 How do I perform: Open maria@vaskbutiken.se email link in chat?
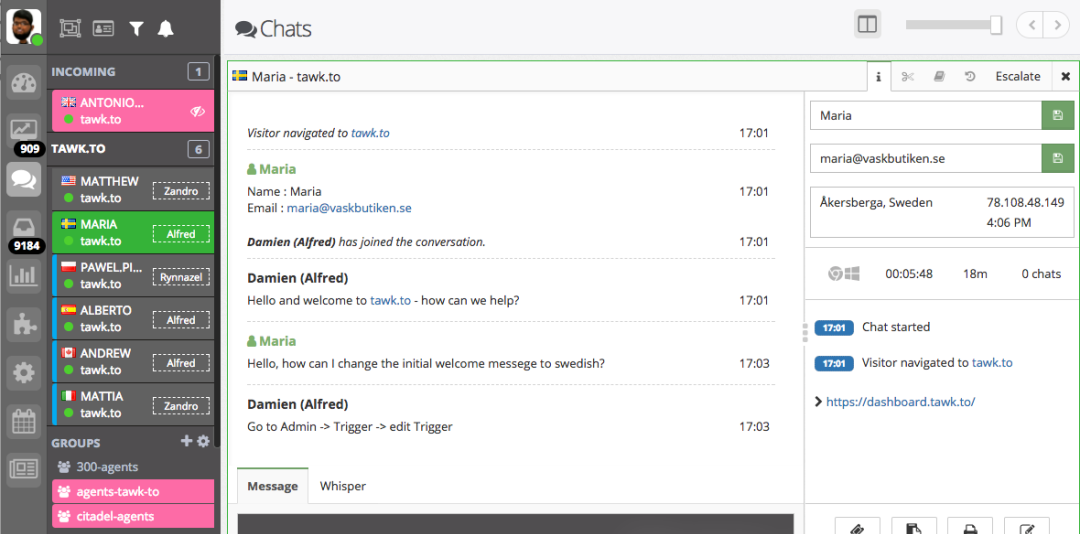pos(349,207)
